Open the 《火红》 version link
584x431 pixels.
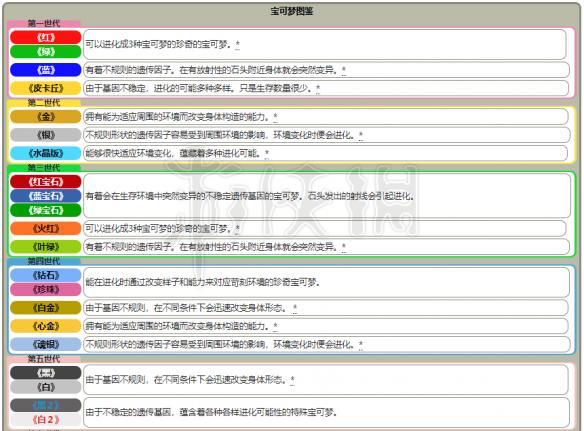pos(46,228)
